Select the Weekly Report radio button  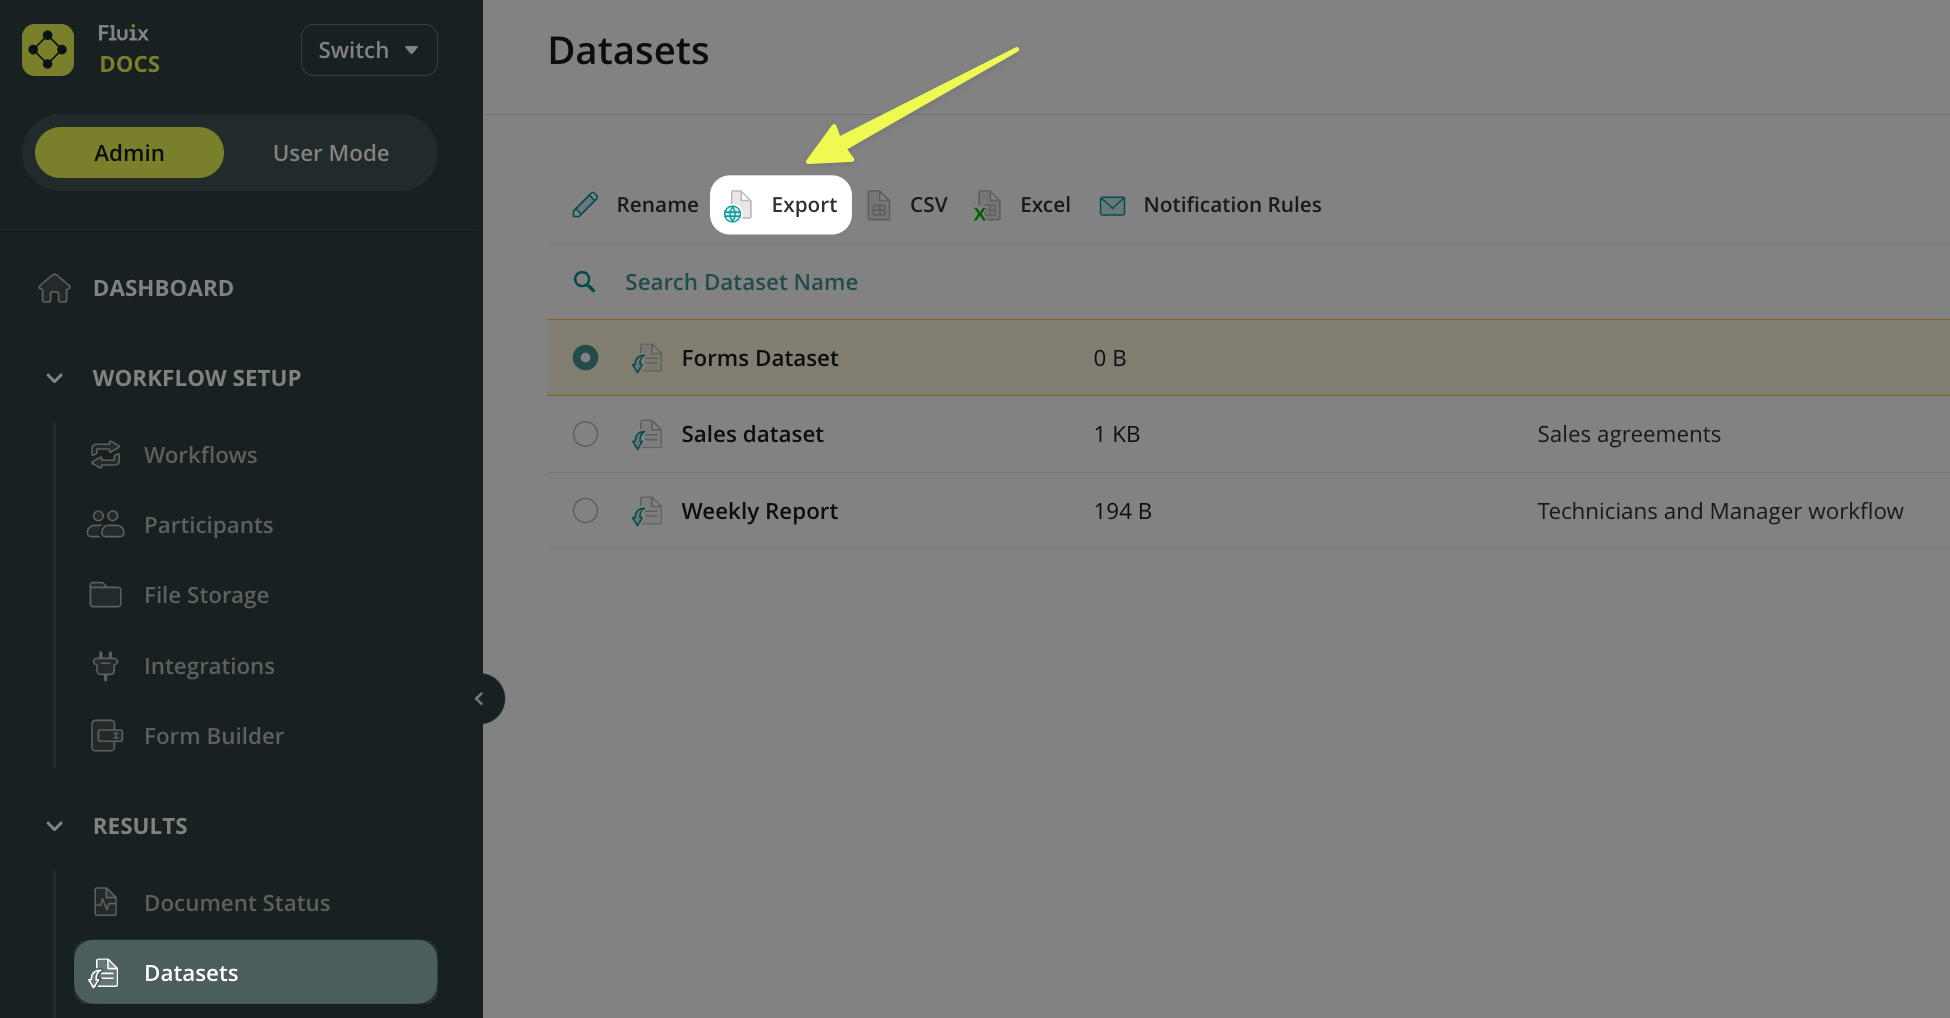(585, 511)
